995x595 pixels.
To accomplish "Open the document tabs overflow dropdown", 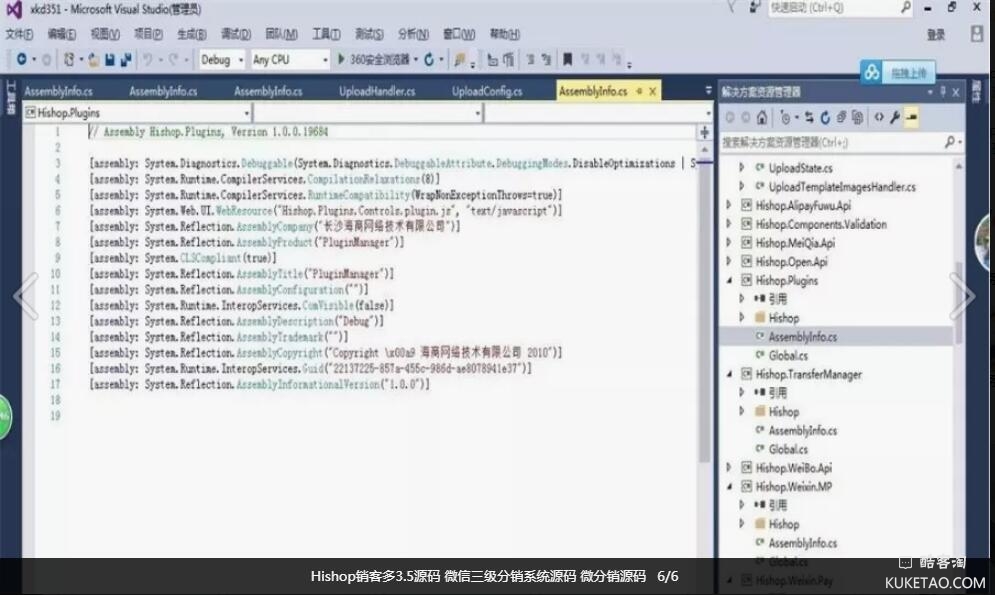I will coord(708,91).
